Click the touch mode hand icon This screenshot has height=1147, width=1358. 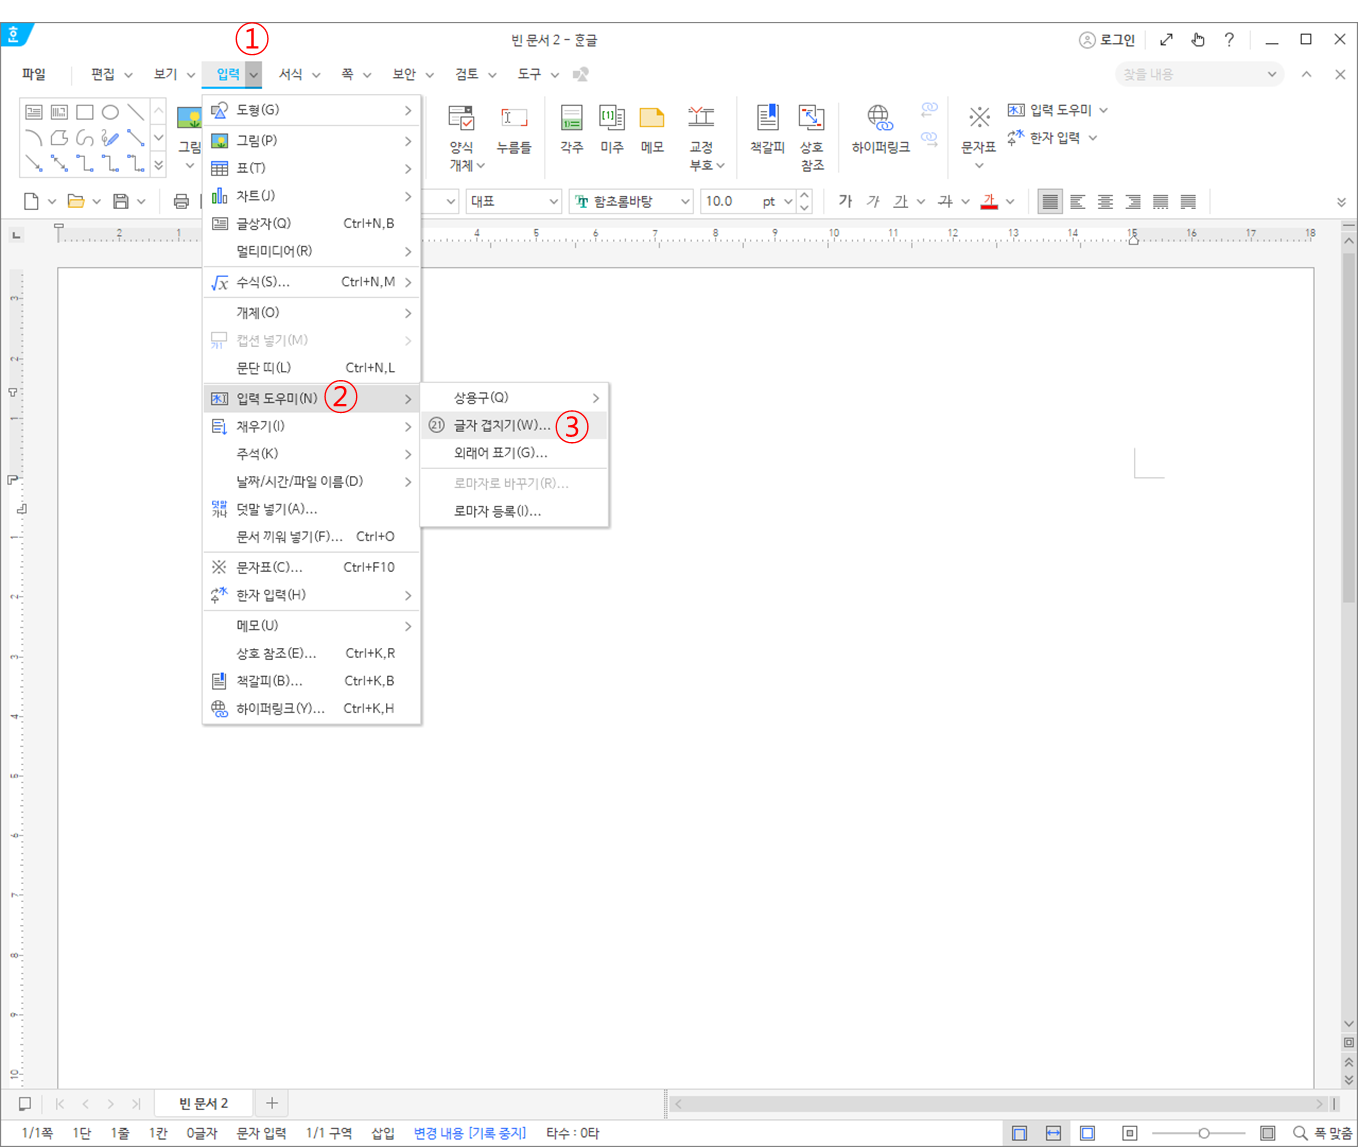1198,40
